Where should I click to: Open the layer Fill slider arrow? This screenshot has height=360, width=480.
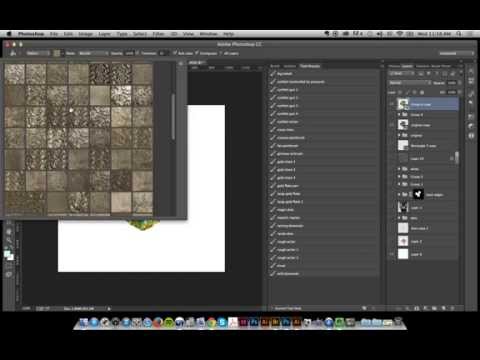click(459, 92)
